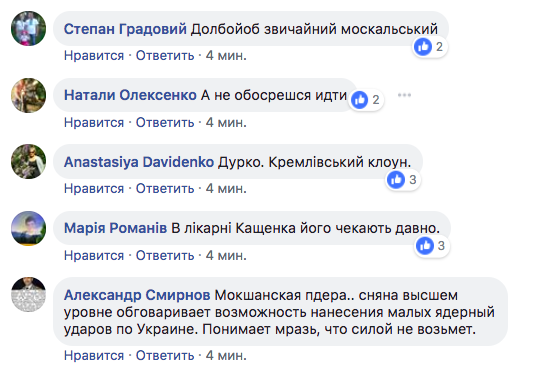Like Степан Градовий's comment via Нравится
This screenshot has width=535, height=370.
point(94,56)
